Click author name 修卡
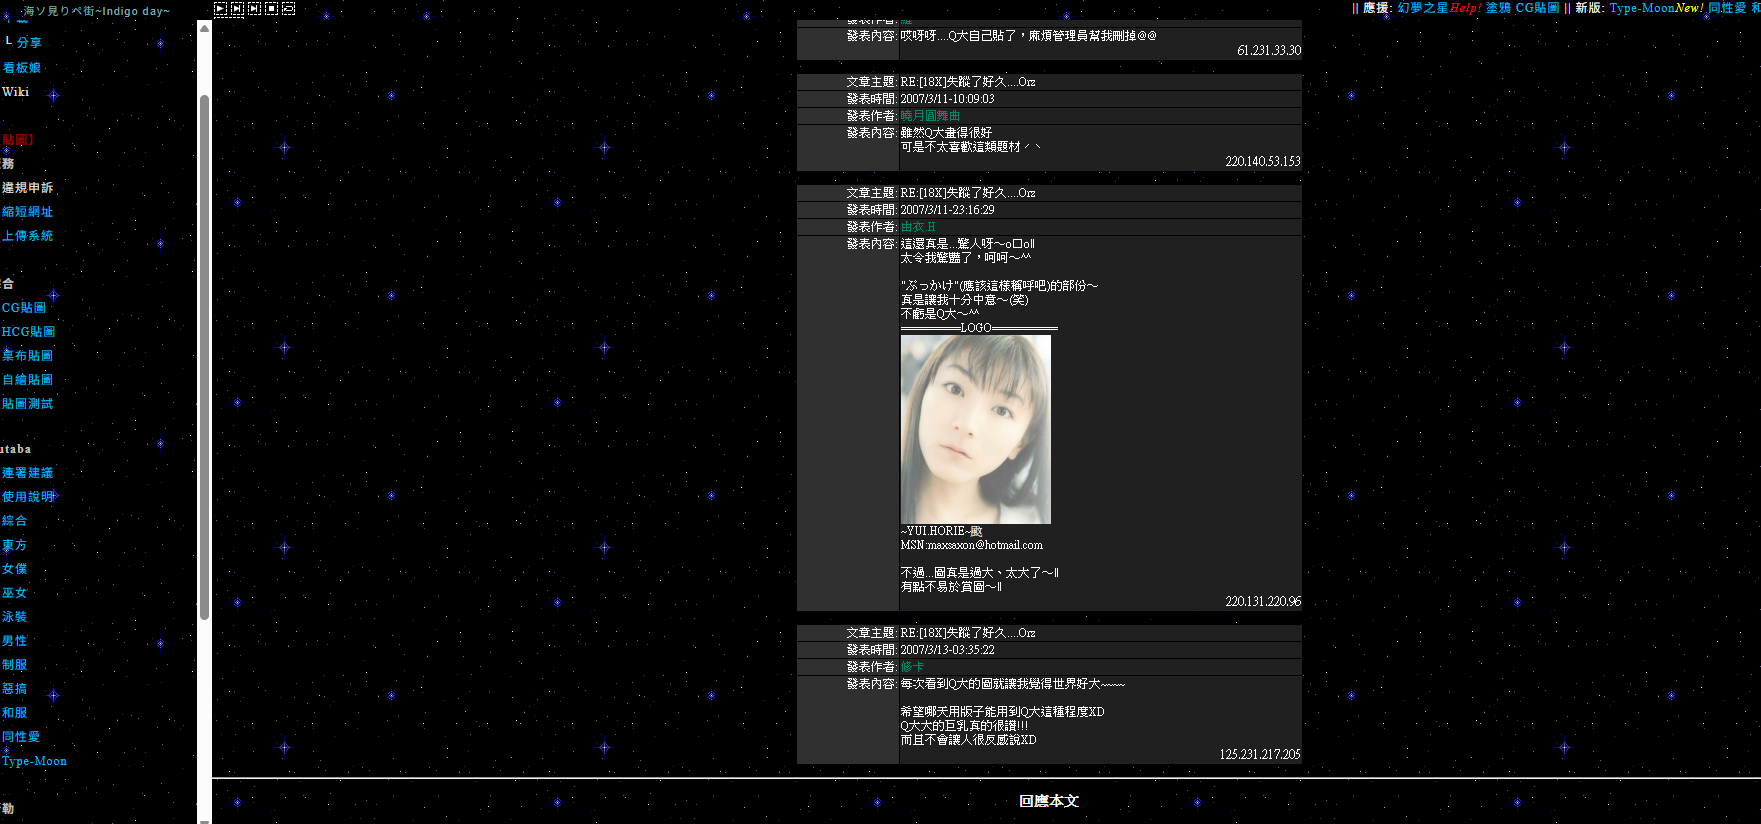Viewport: 1761px width, 824px height. tap(912, 667)
